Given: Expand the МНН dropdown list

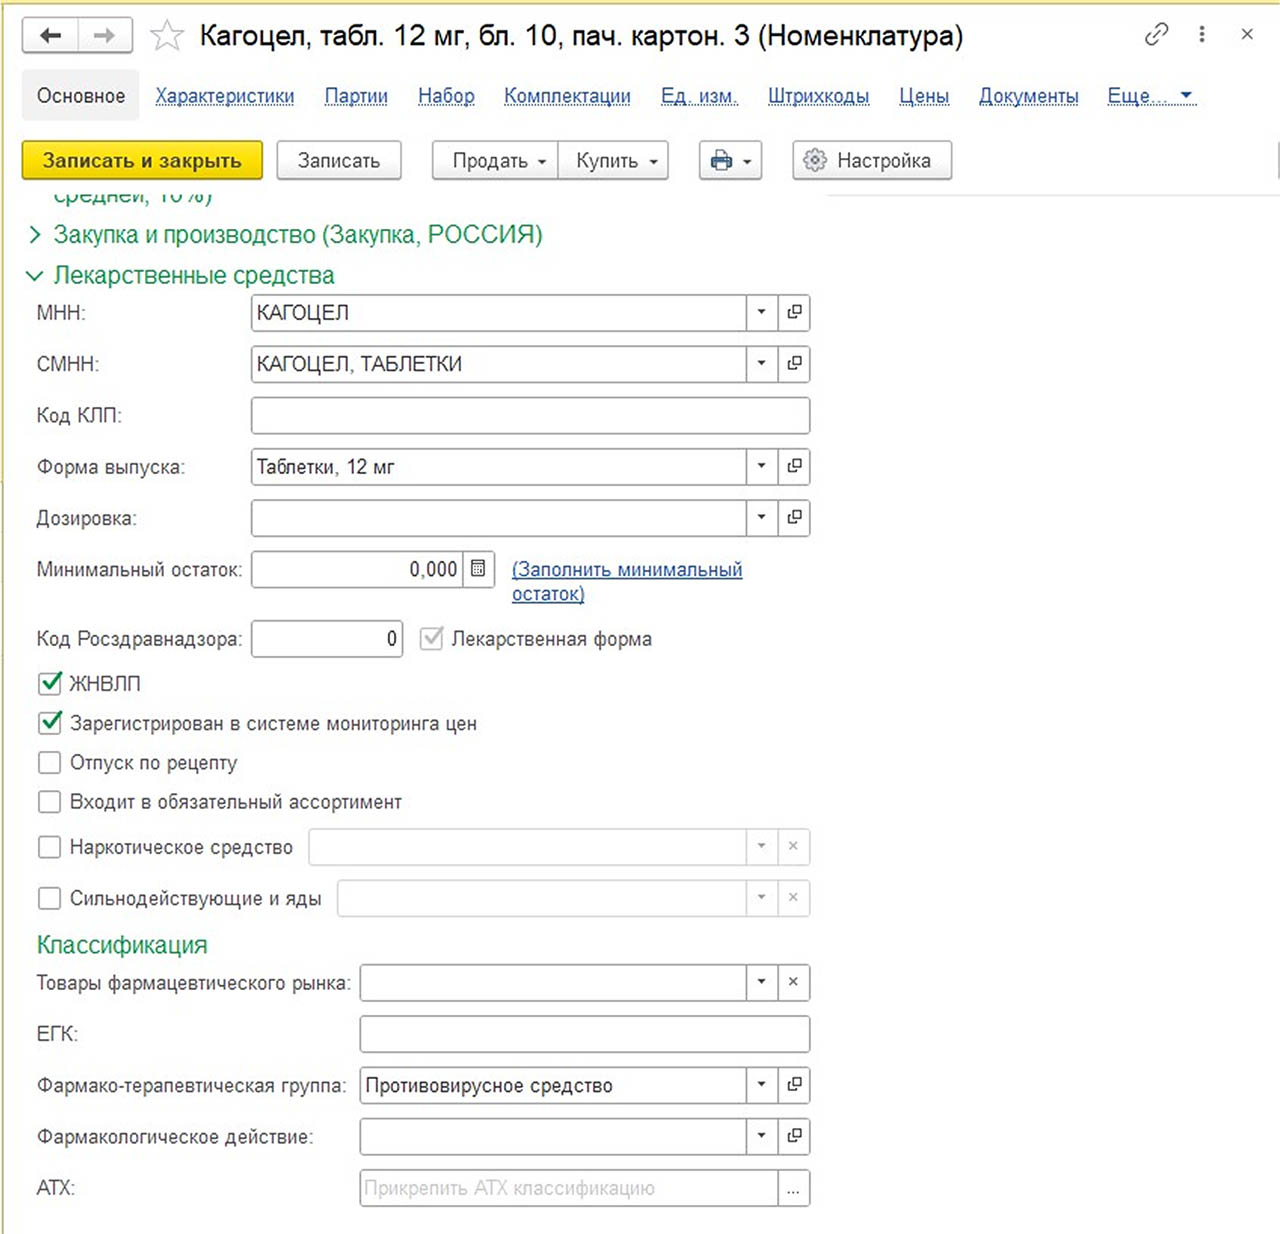Looking at the screenshot, I should [761, 312].
